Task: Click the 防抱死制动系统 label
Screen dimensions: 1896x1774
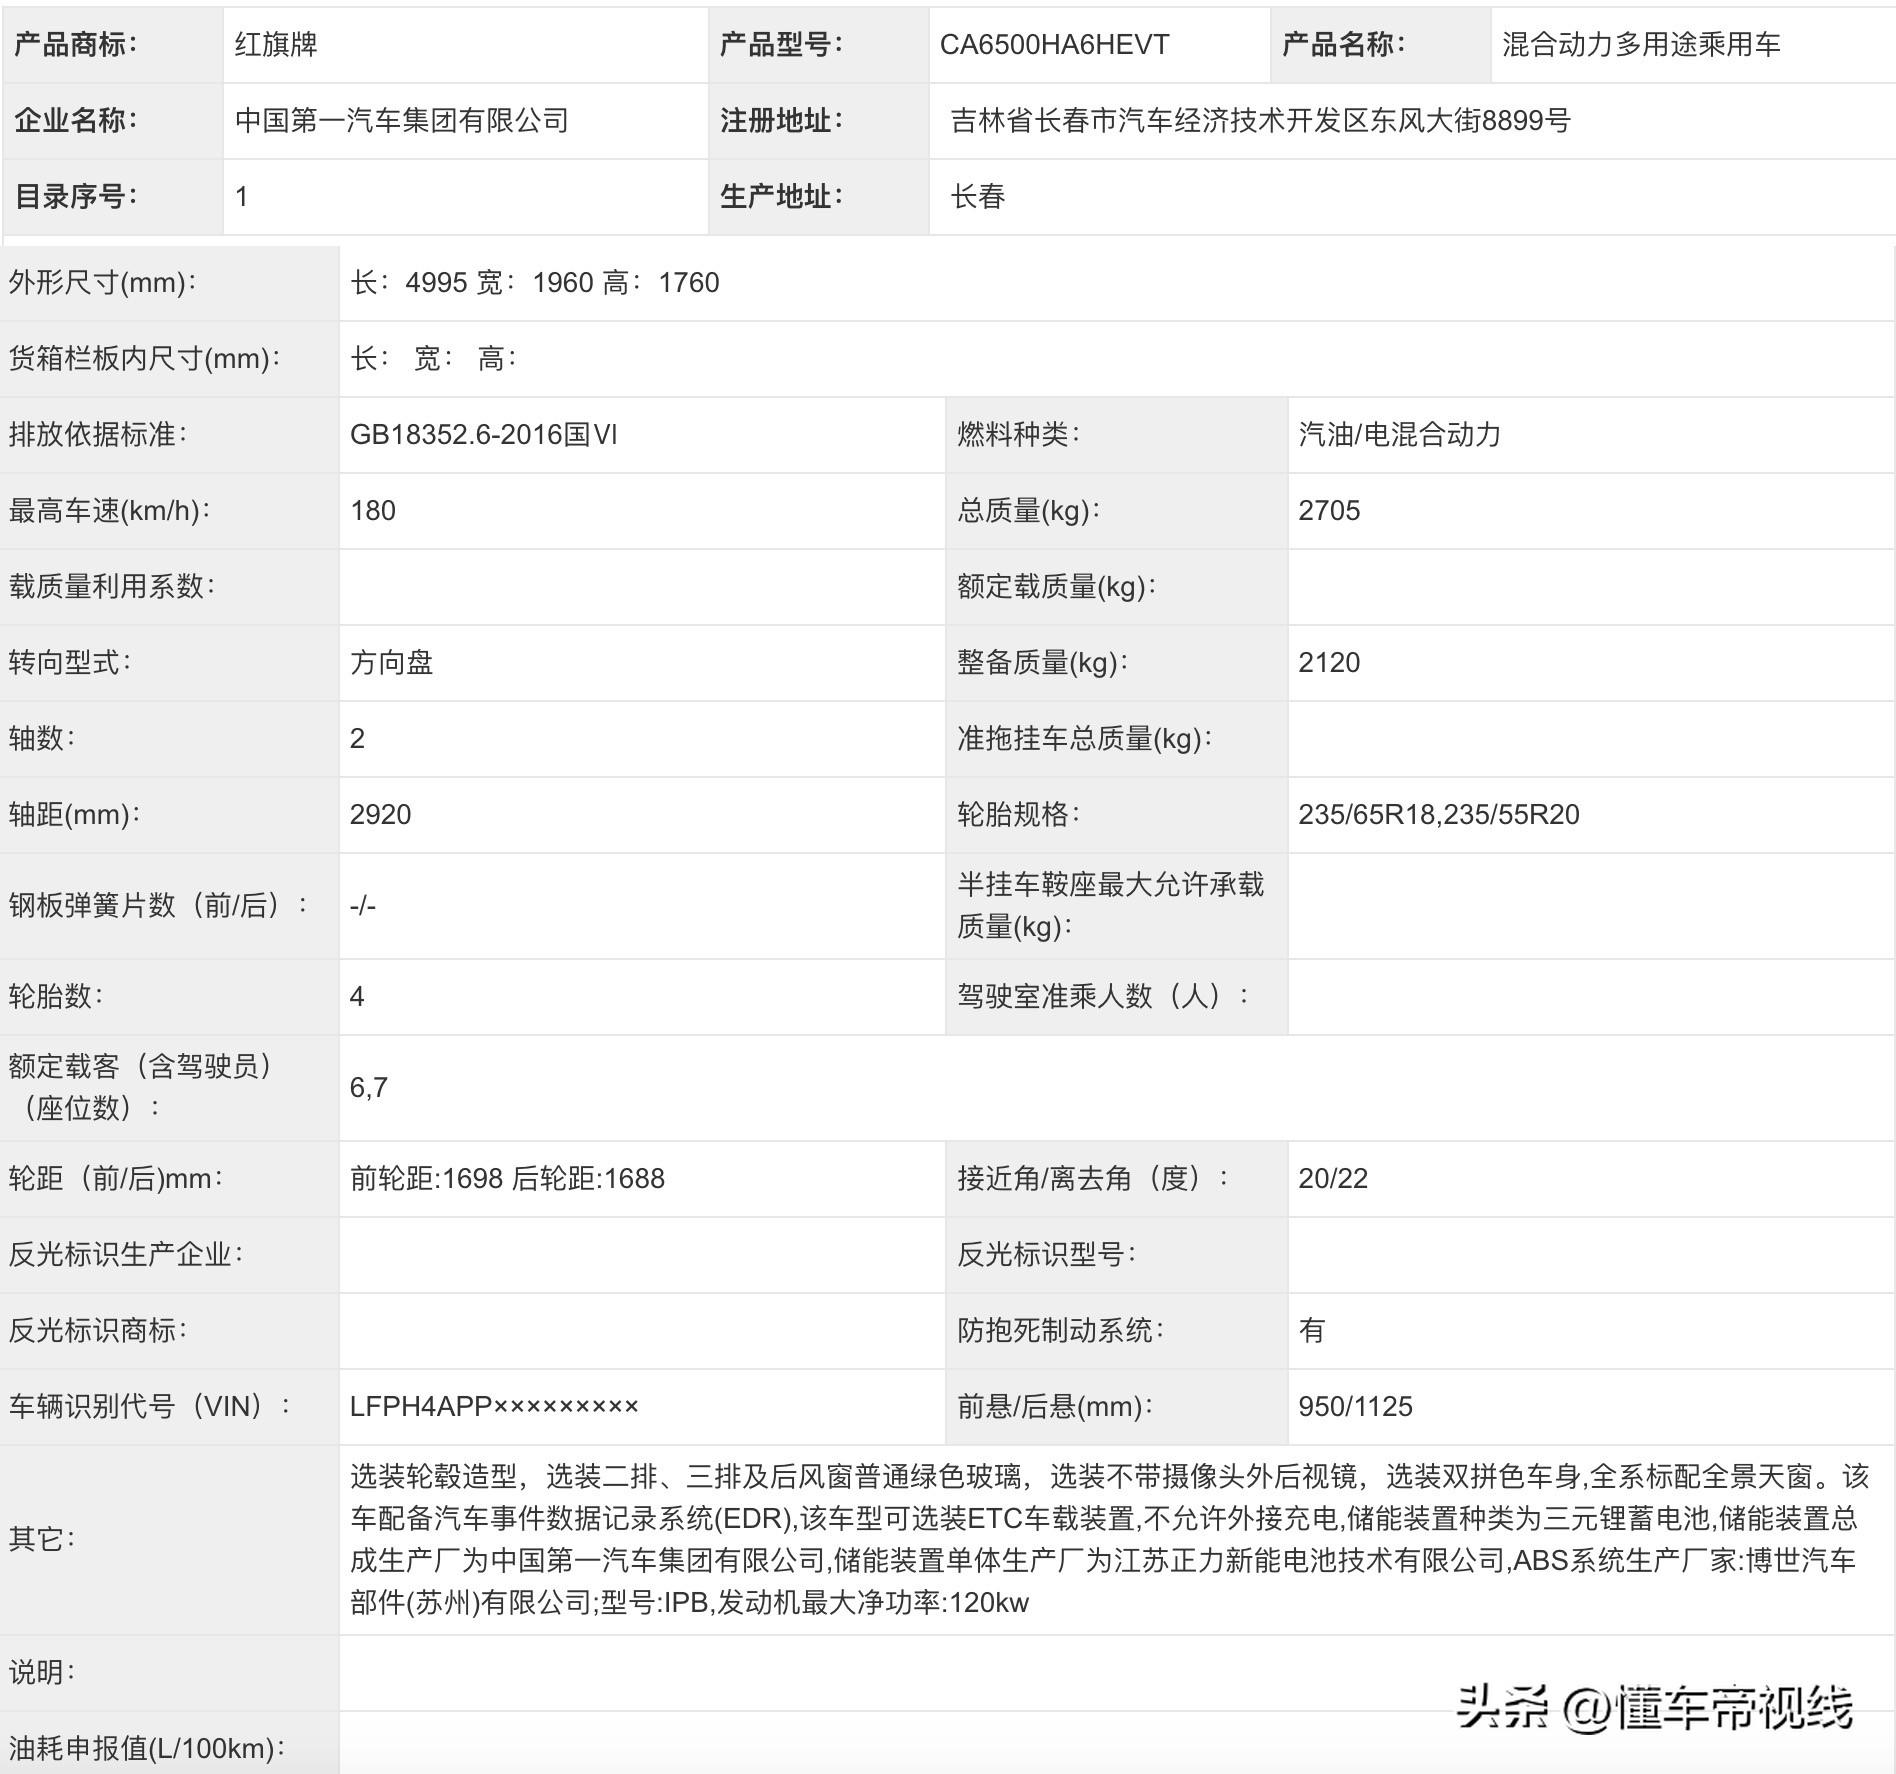Action: click(1060, 1330)
